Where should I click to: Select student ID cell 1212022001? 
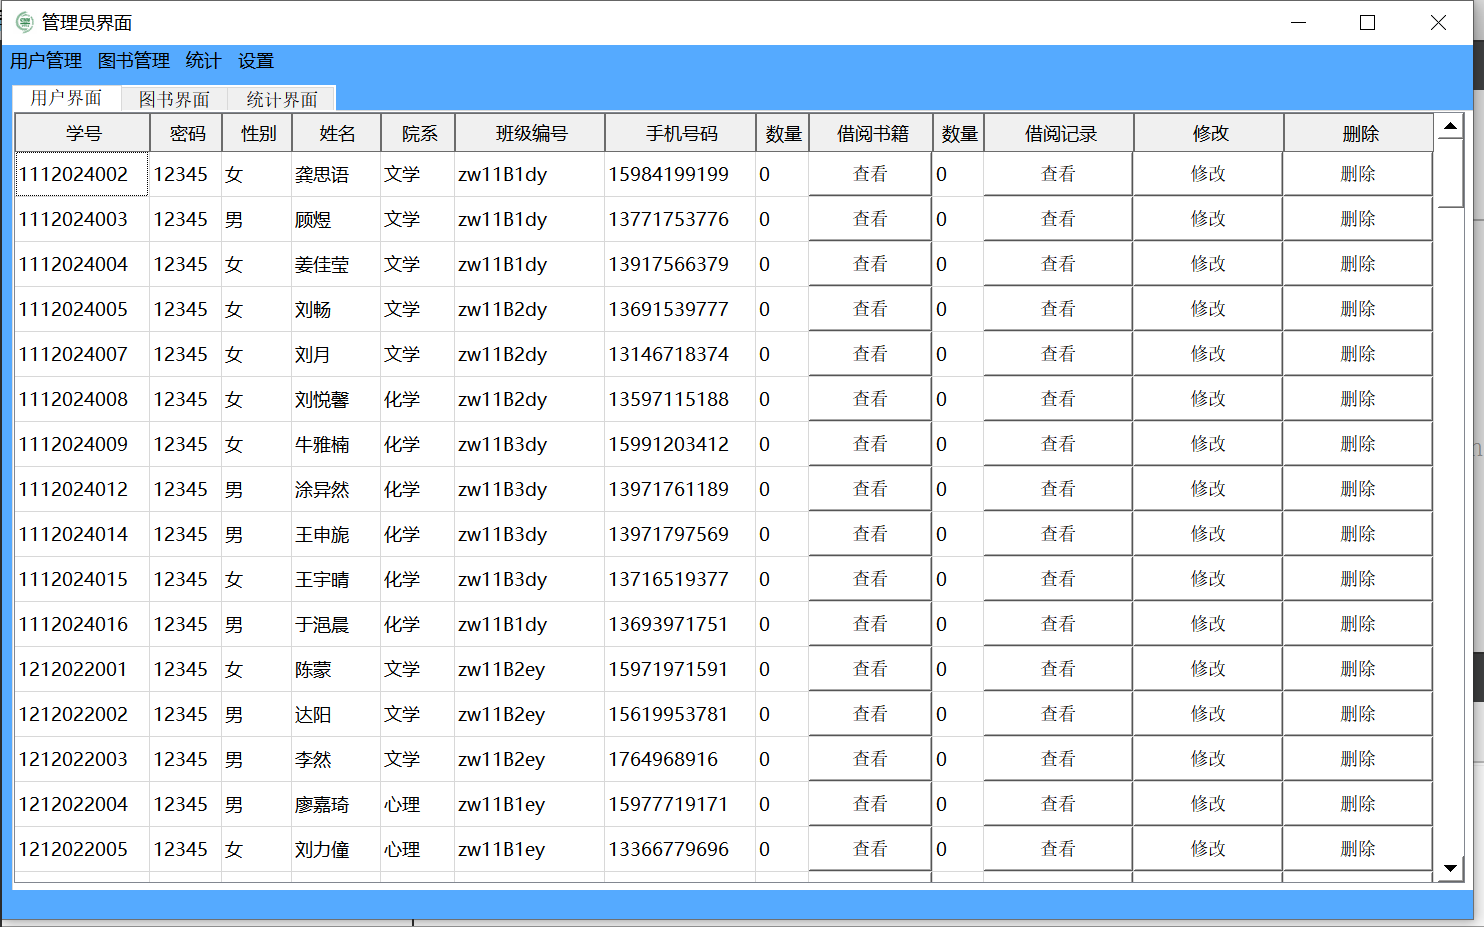click(x=82, y=669)
